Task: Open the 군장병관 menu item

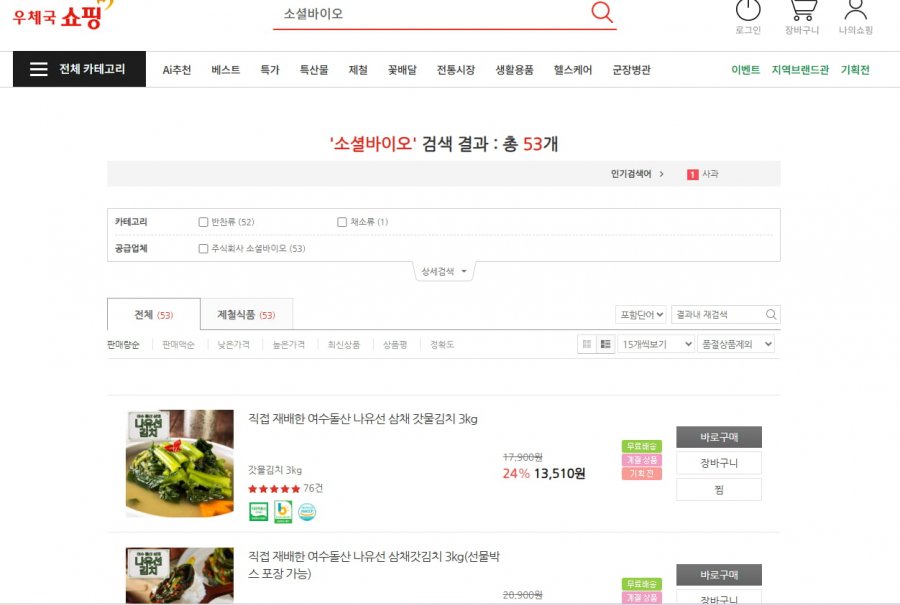Action: click(x=631, y=70)
